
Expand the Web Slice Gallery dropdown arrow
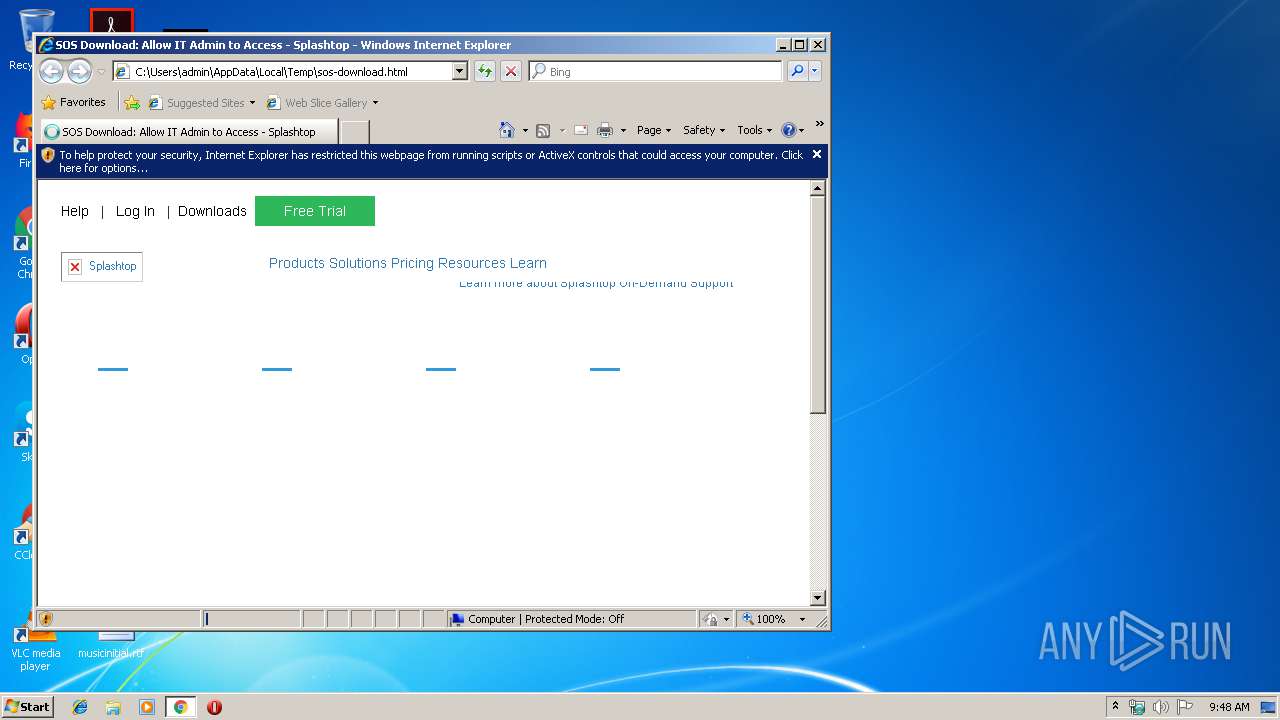click(375, 103)
